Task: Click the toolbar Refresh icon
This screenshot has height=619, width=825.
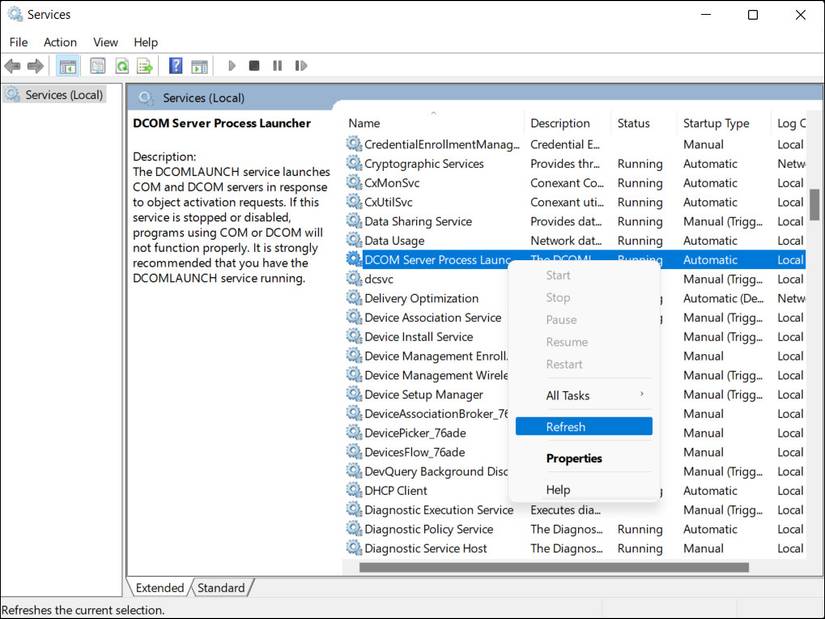Action: [121, 66]
